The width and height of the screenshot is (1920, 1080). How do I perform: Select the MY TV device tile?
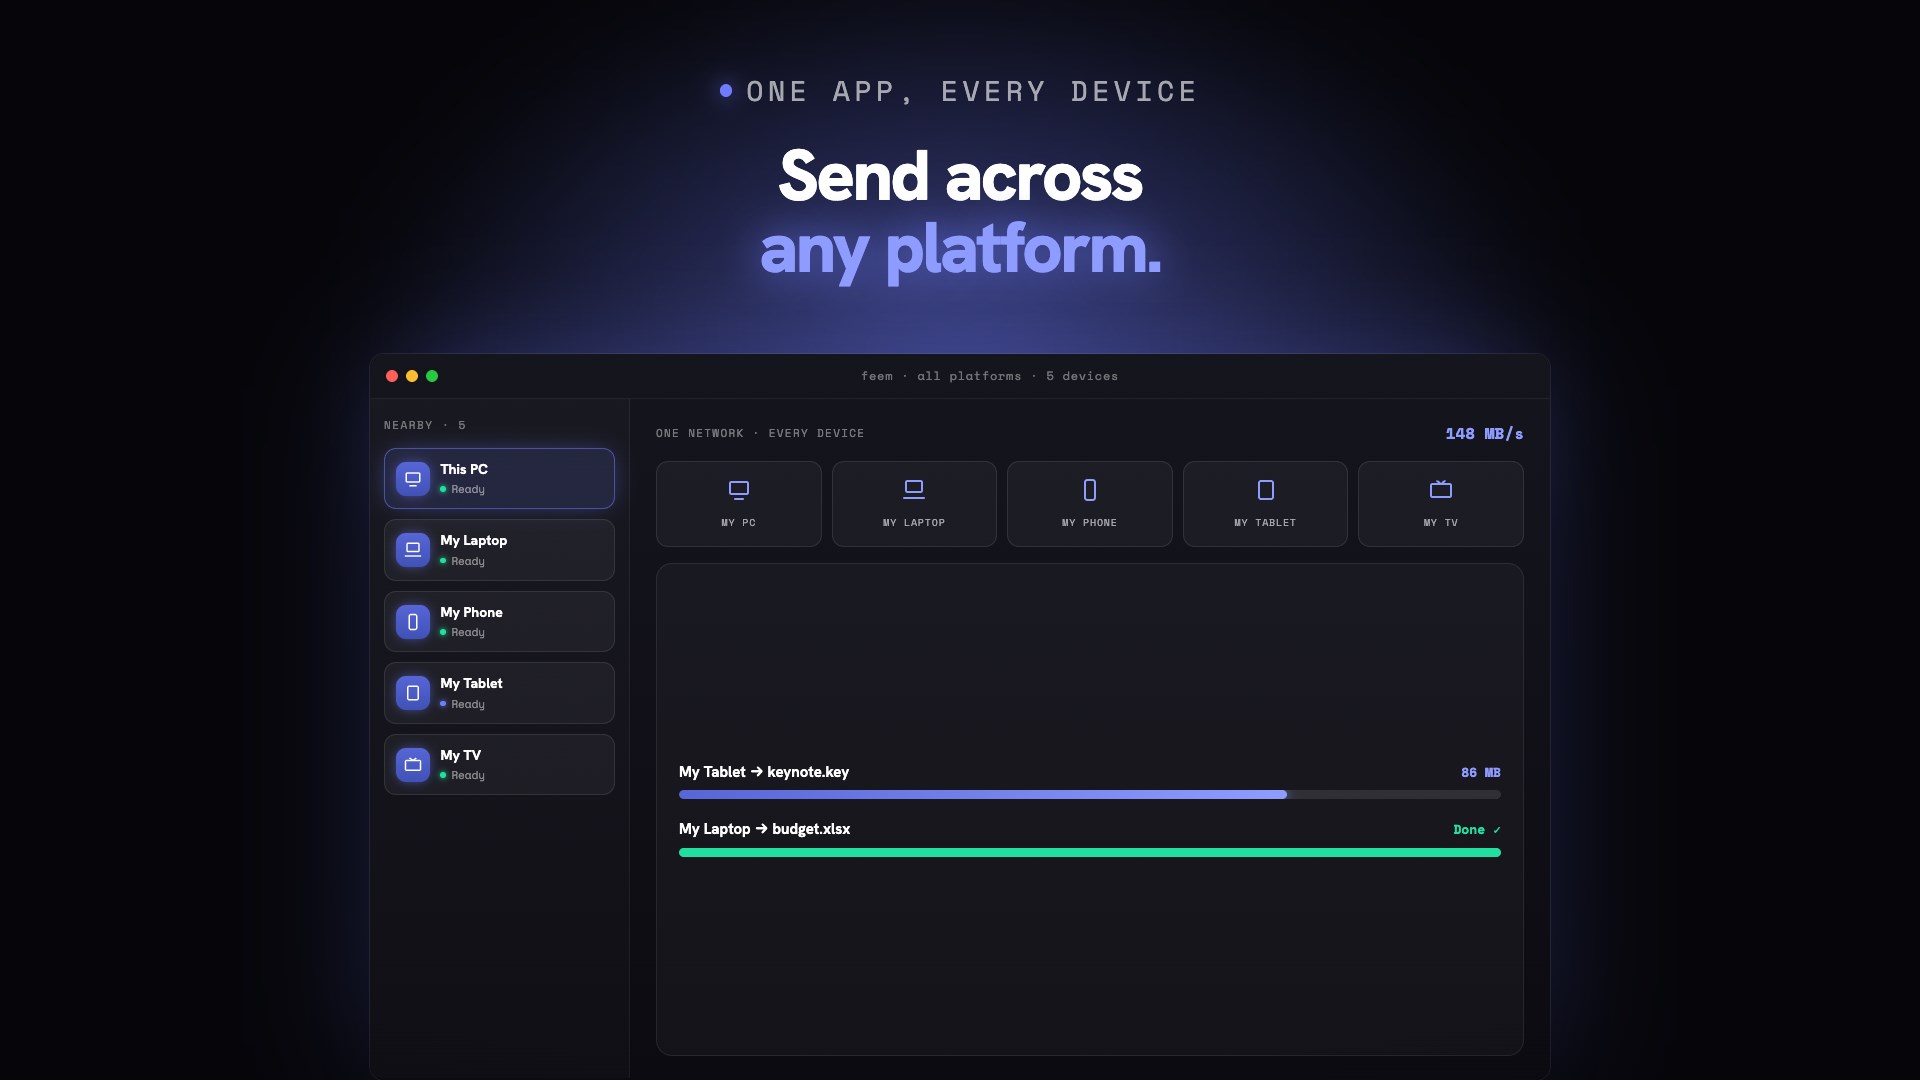click(x=1441, y=504)
